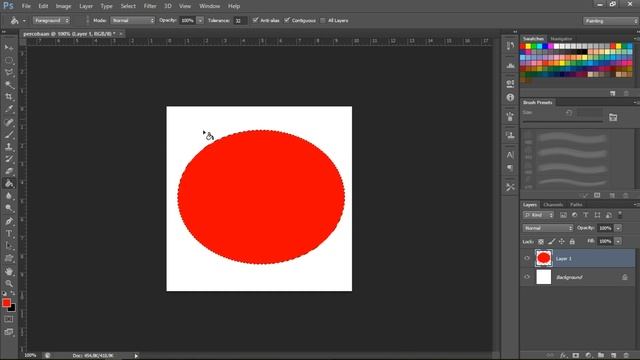Open the tool preset picker arrow
The width and height of the screenshot is (640, 360).
[24, 20]
